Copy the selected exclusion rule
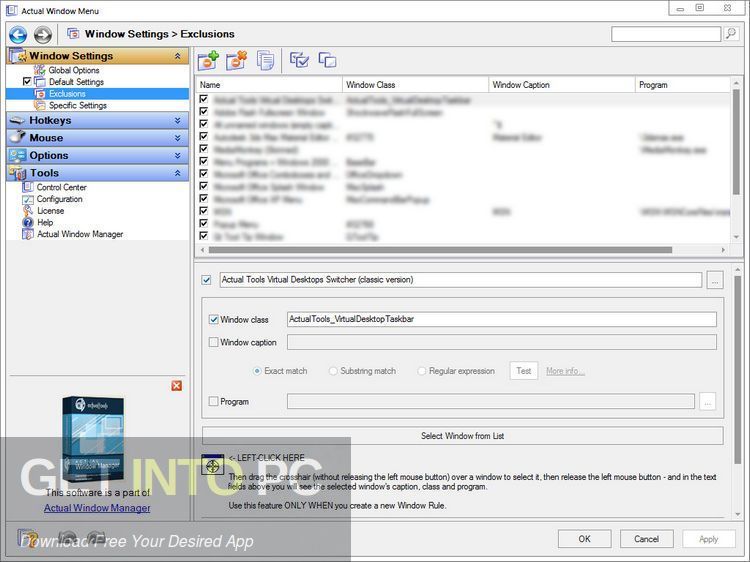The height and width of the screenshot is (562, 750). [265, 60]
